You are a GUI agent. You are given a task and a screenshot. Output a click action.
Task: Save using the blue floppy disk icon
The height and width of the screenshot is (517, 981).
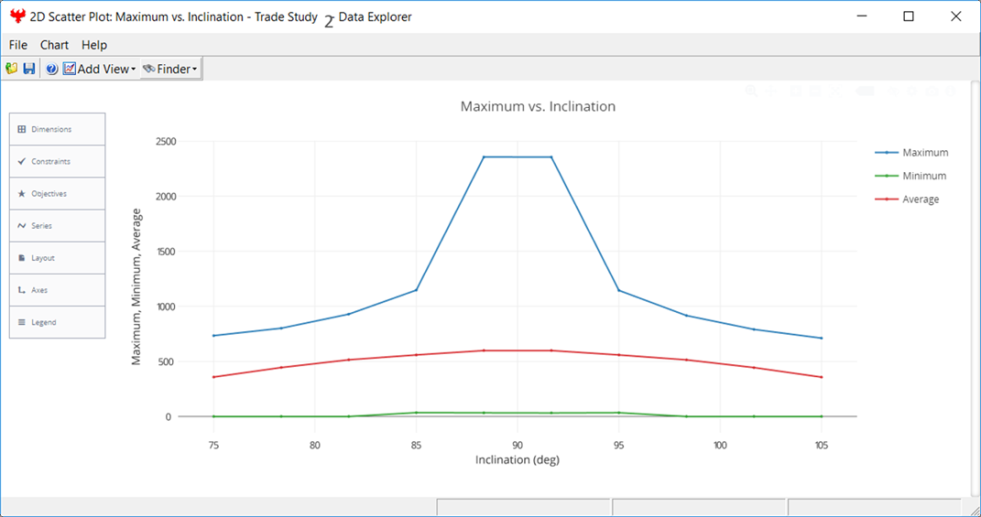click(29, 69)
